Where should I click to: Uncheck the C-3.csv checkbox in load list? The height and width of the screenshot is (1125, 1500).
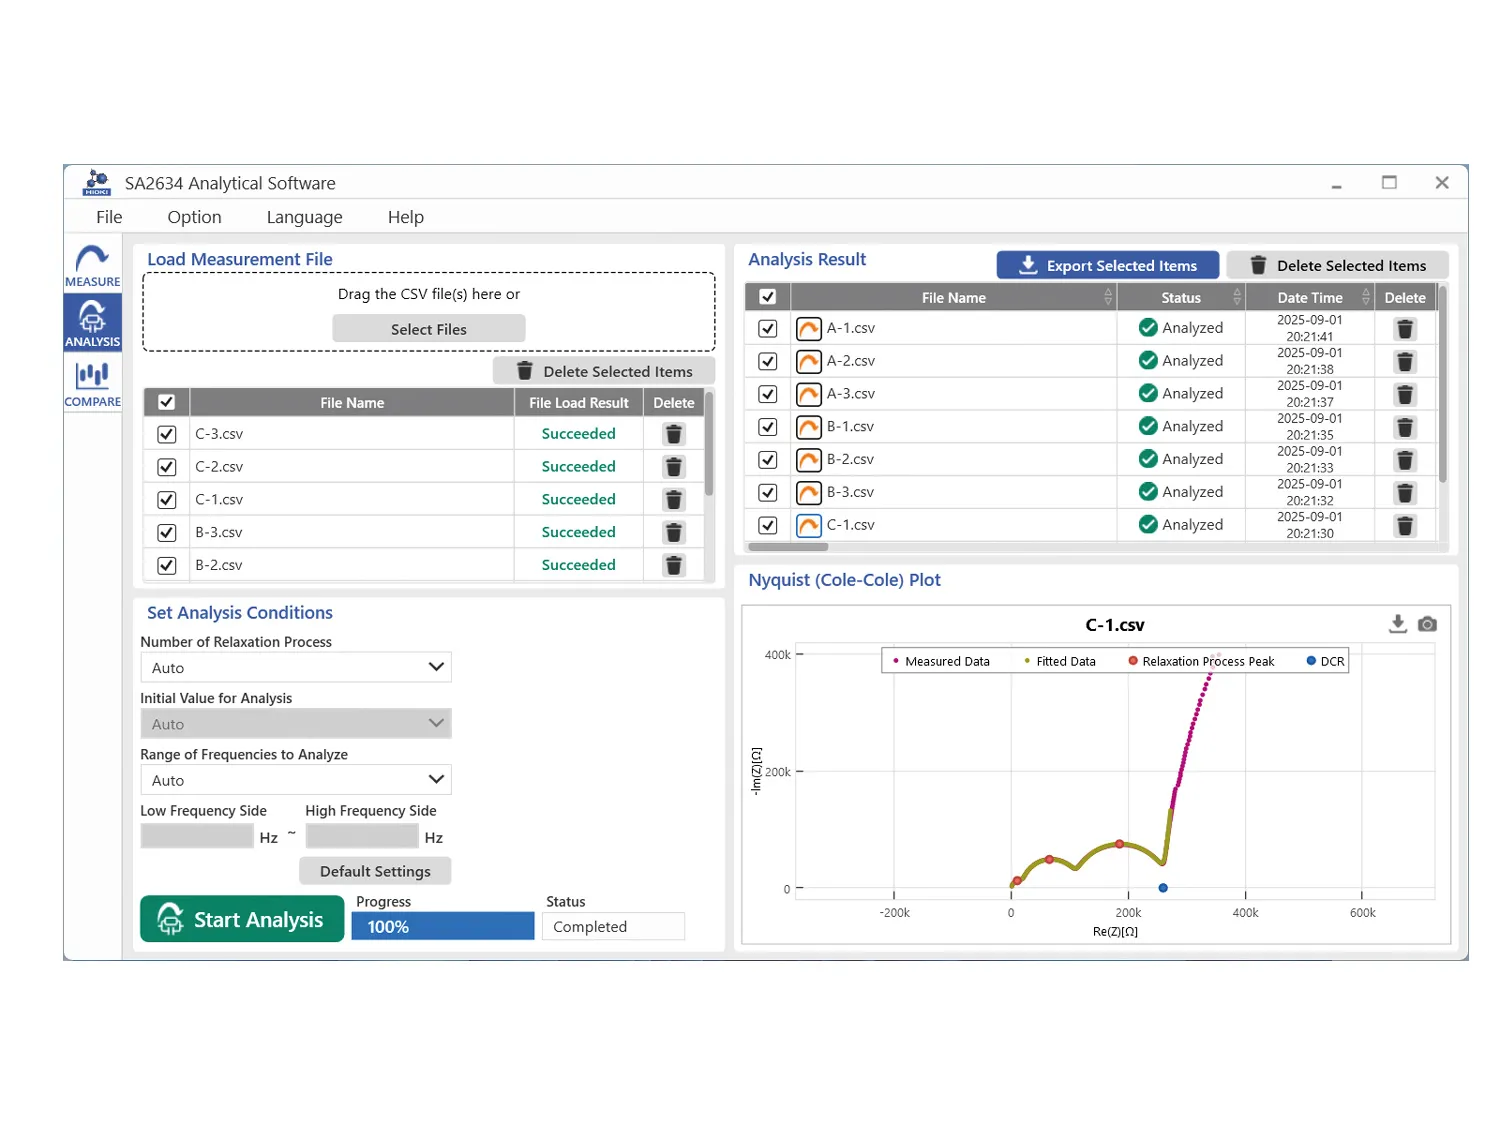click(x=167, y=434)
